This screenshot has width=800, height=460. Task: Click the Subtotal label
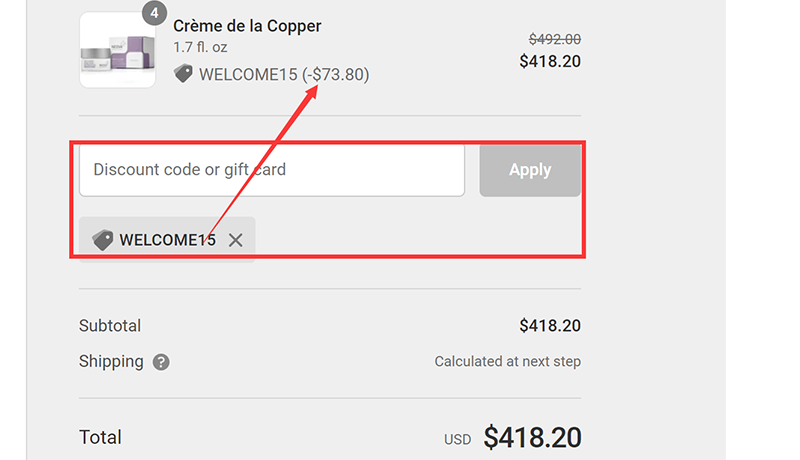(110, 326)
